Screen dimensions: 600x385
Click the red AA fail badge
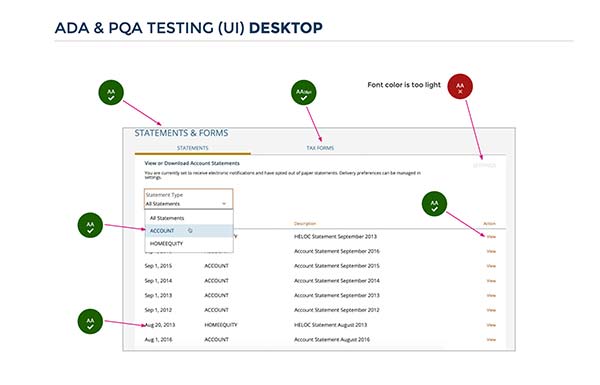[460, 86]
